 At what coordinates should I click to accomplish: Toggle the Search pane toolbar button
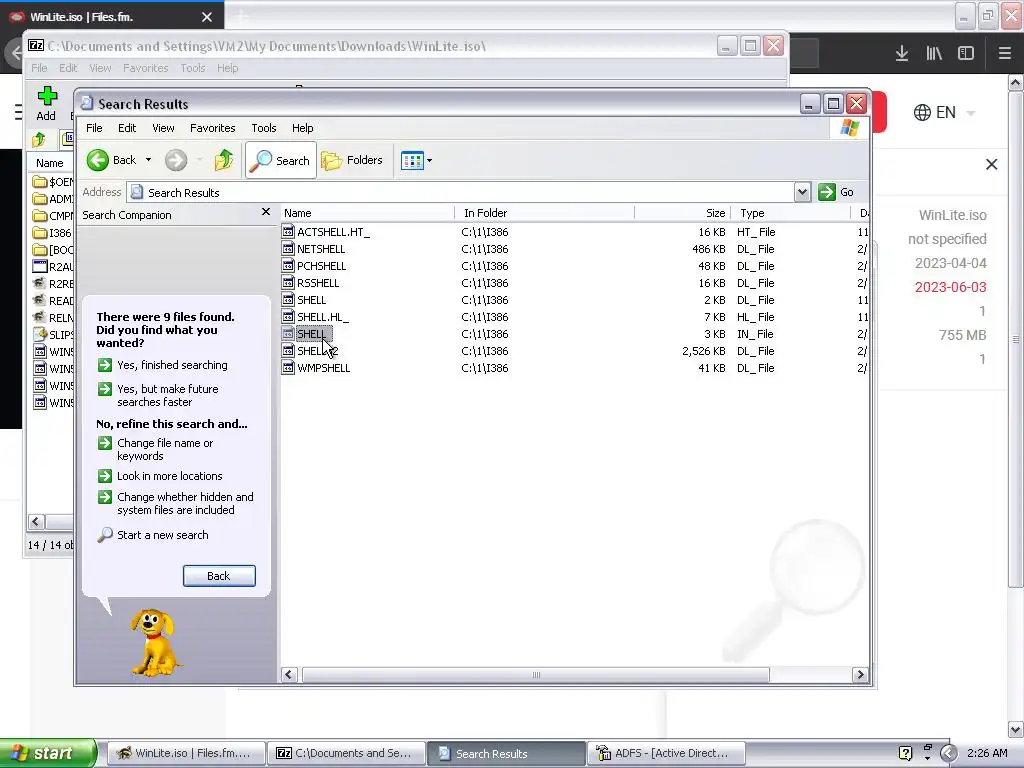tap(281, 160)
